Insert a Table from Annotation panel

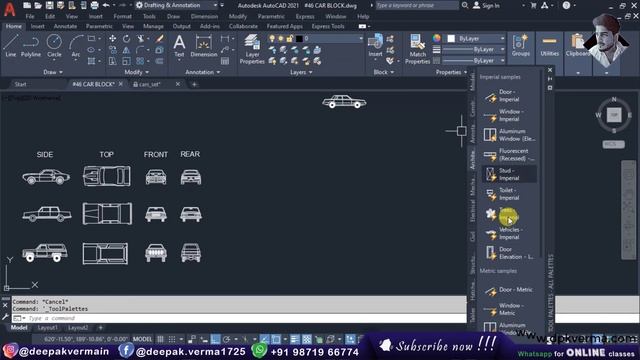[x=225, y=61]
